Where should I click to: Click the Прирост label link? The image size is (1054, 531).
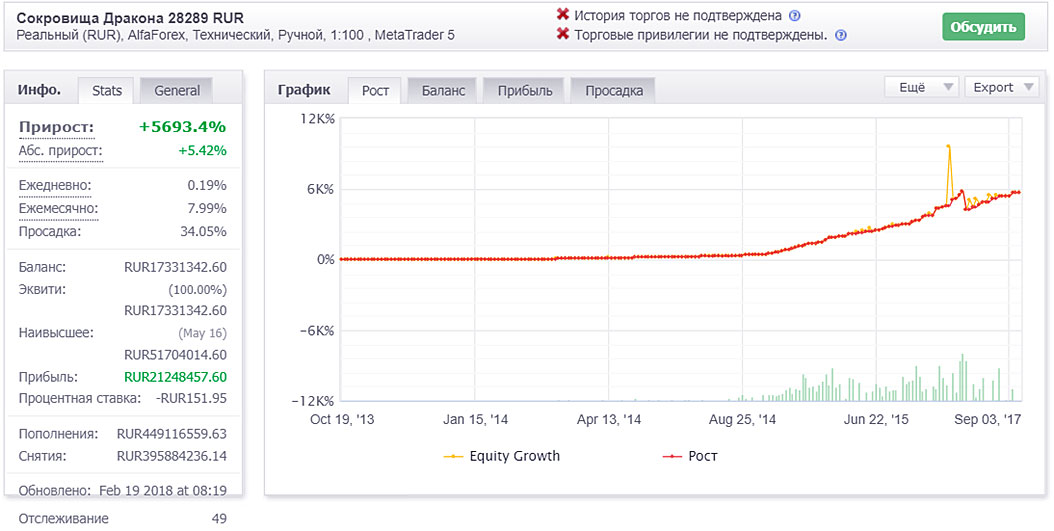point(56,127)
